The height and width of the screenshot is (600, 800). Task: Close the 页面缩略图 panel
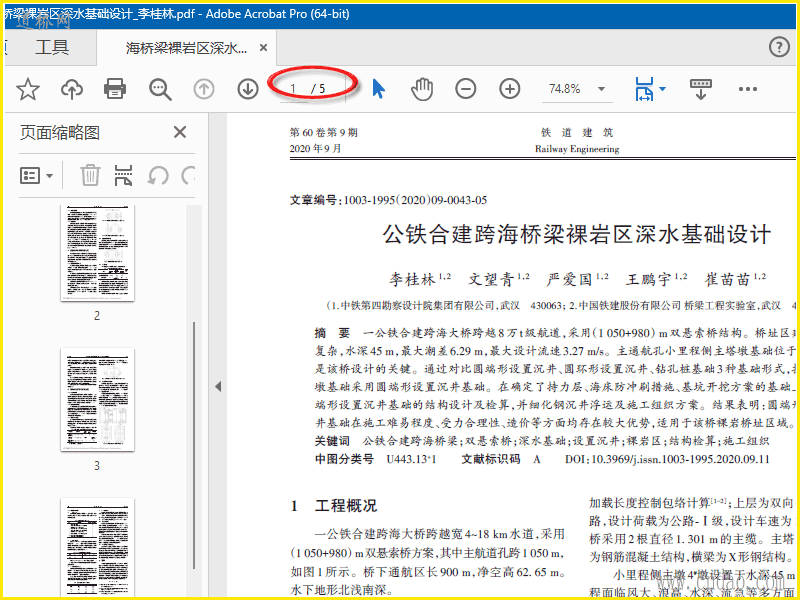(180, 133)
